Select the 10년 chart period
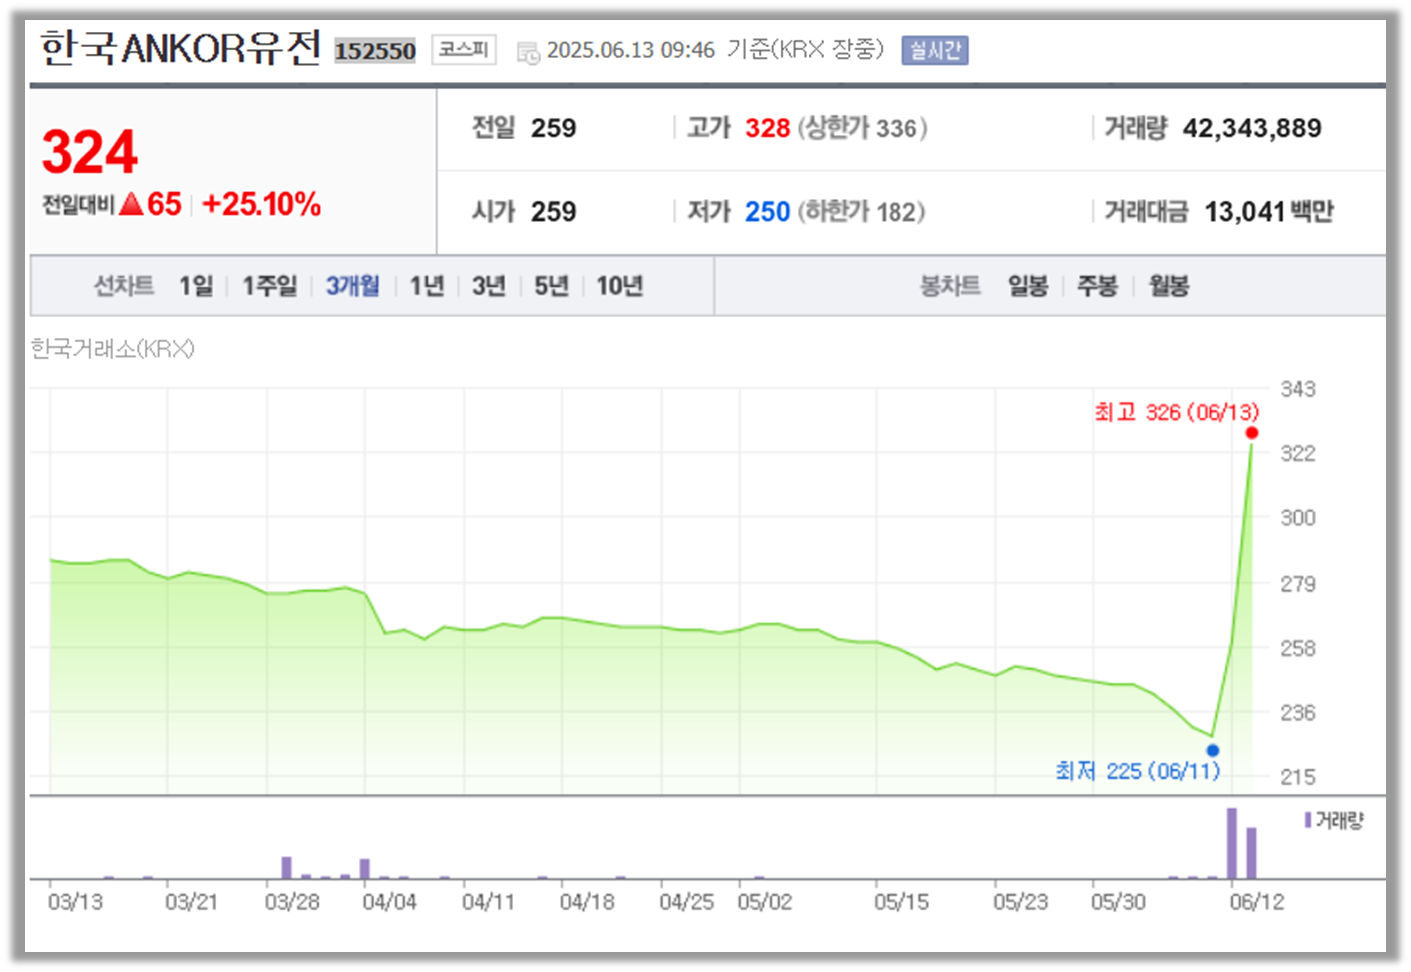The width and height of the screenshot is (1411, 972). pos(620,286)
